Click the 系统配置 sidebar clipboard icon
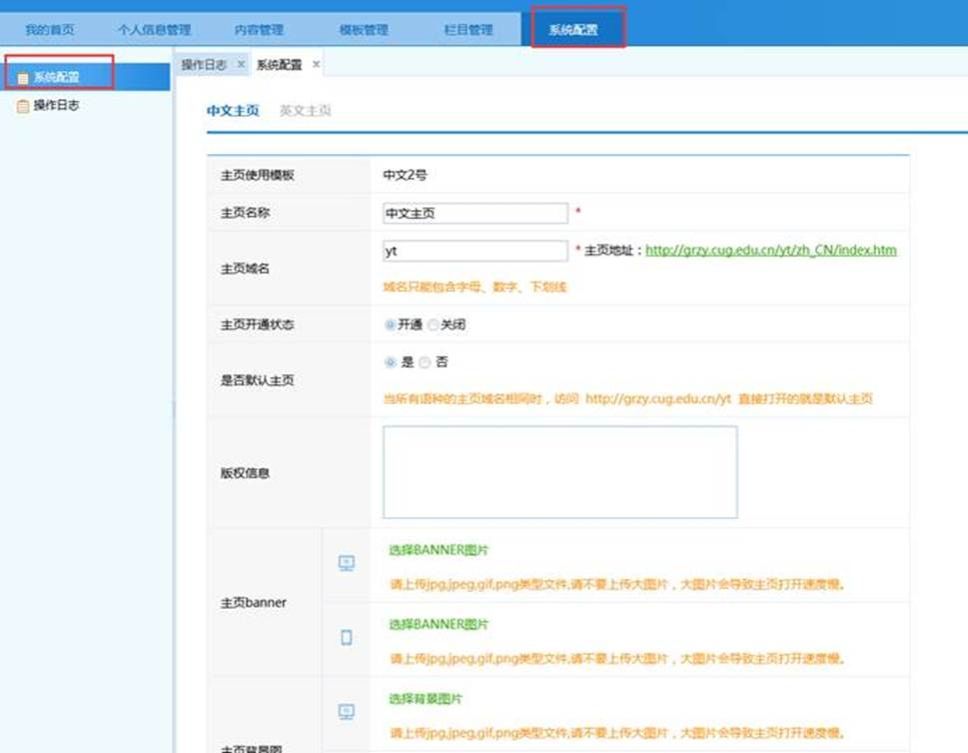This screenshot has width=968, height=753. coord(23,78)
